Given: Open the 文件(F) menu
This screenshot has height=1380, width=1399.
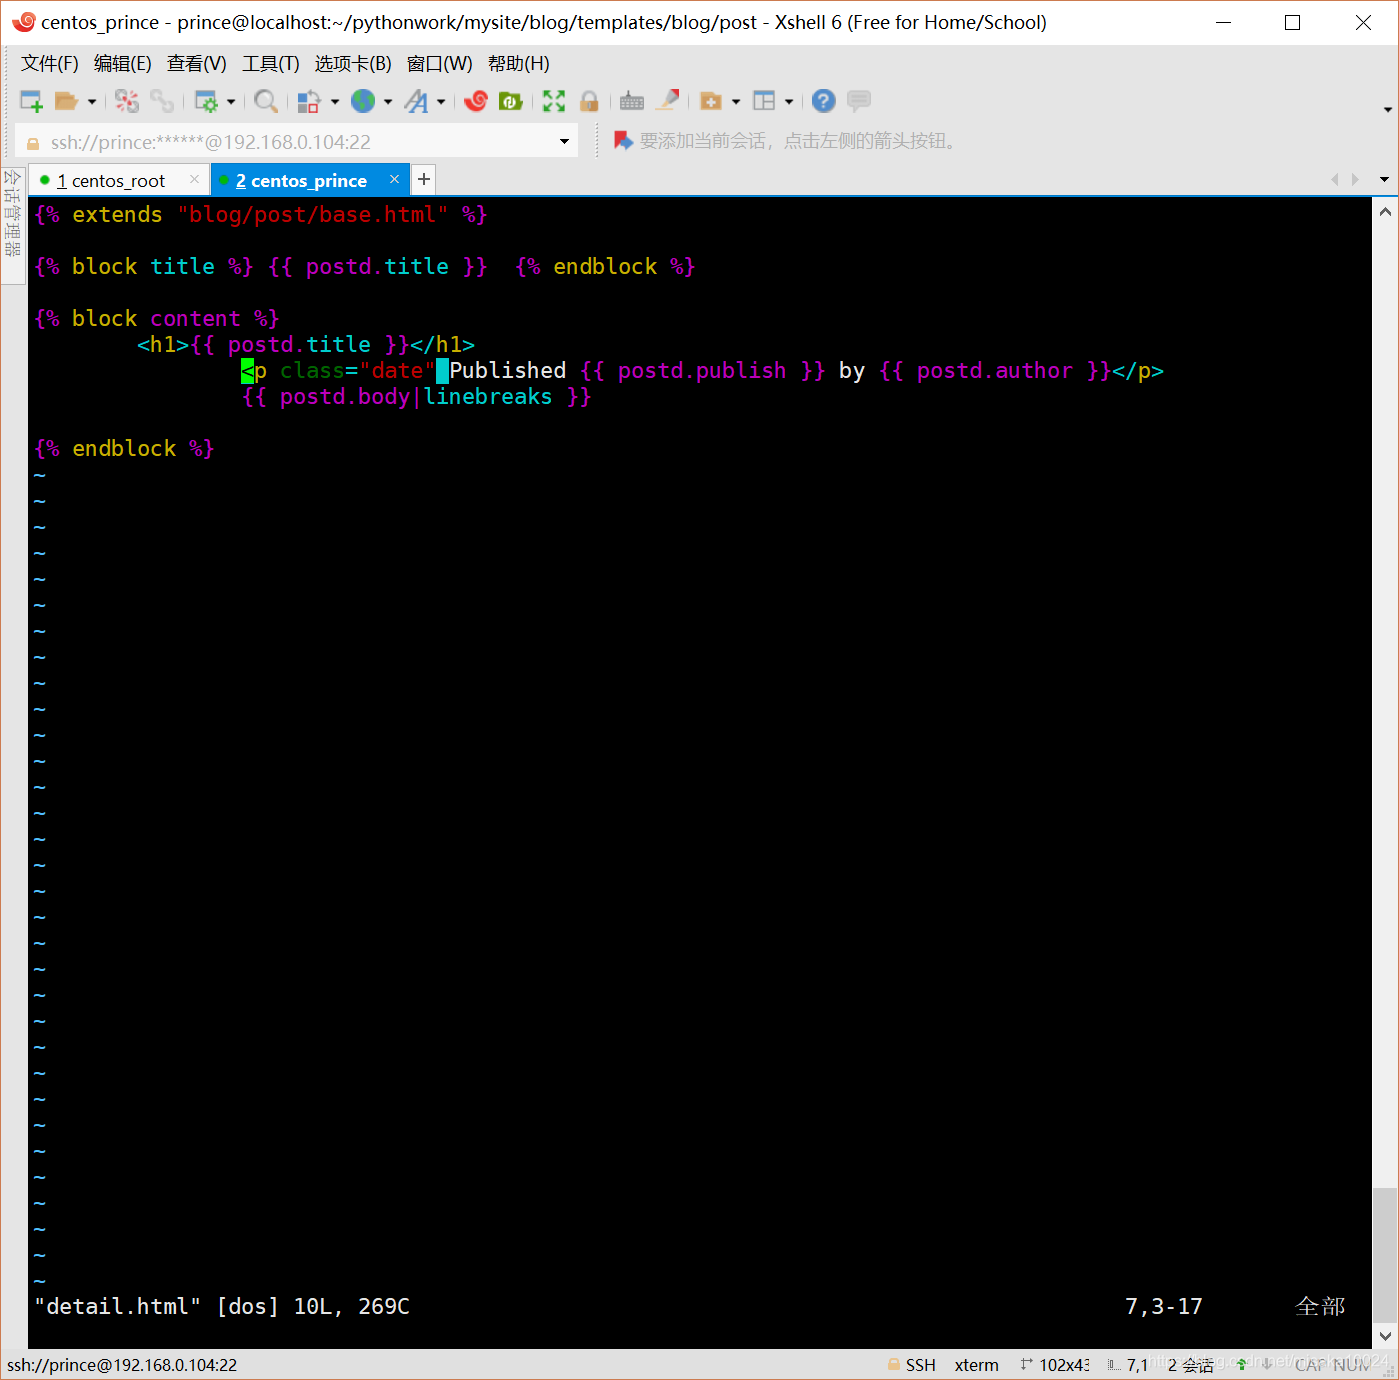Looking at the screenshot, I should pyautogui.click(x=50, y=64).
